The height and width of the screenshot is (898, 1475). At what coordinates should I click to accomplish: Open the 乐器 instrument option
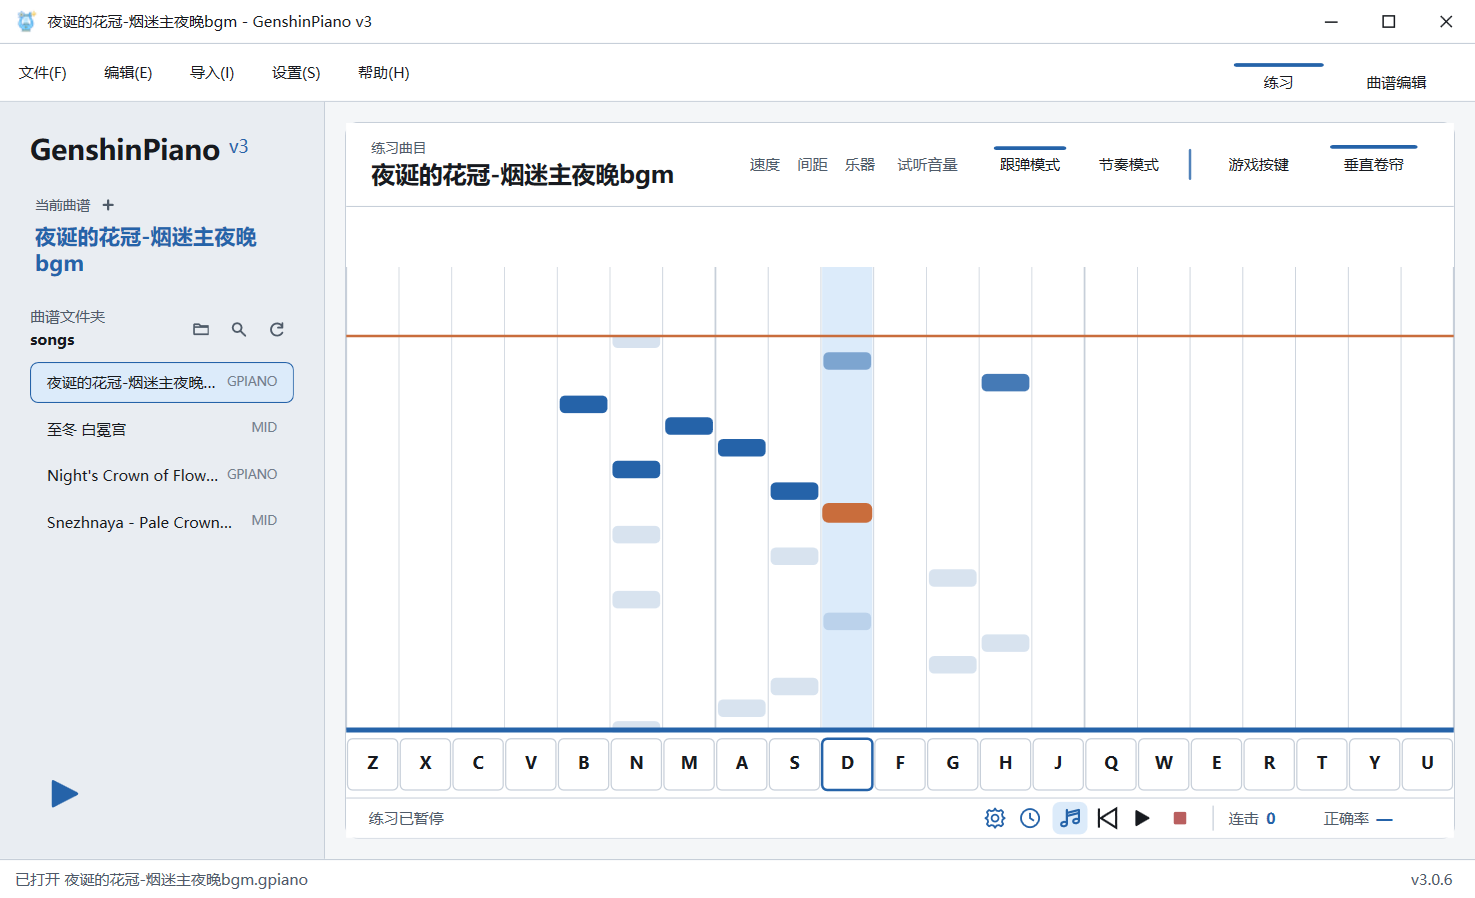point(860,165)
